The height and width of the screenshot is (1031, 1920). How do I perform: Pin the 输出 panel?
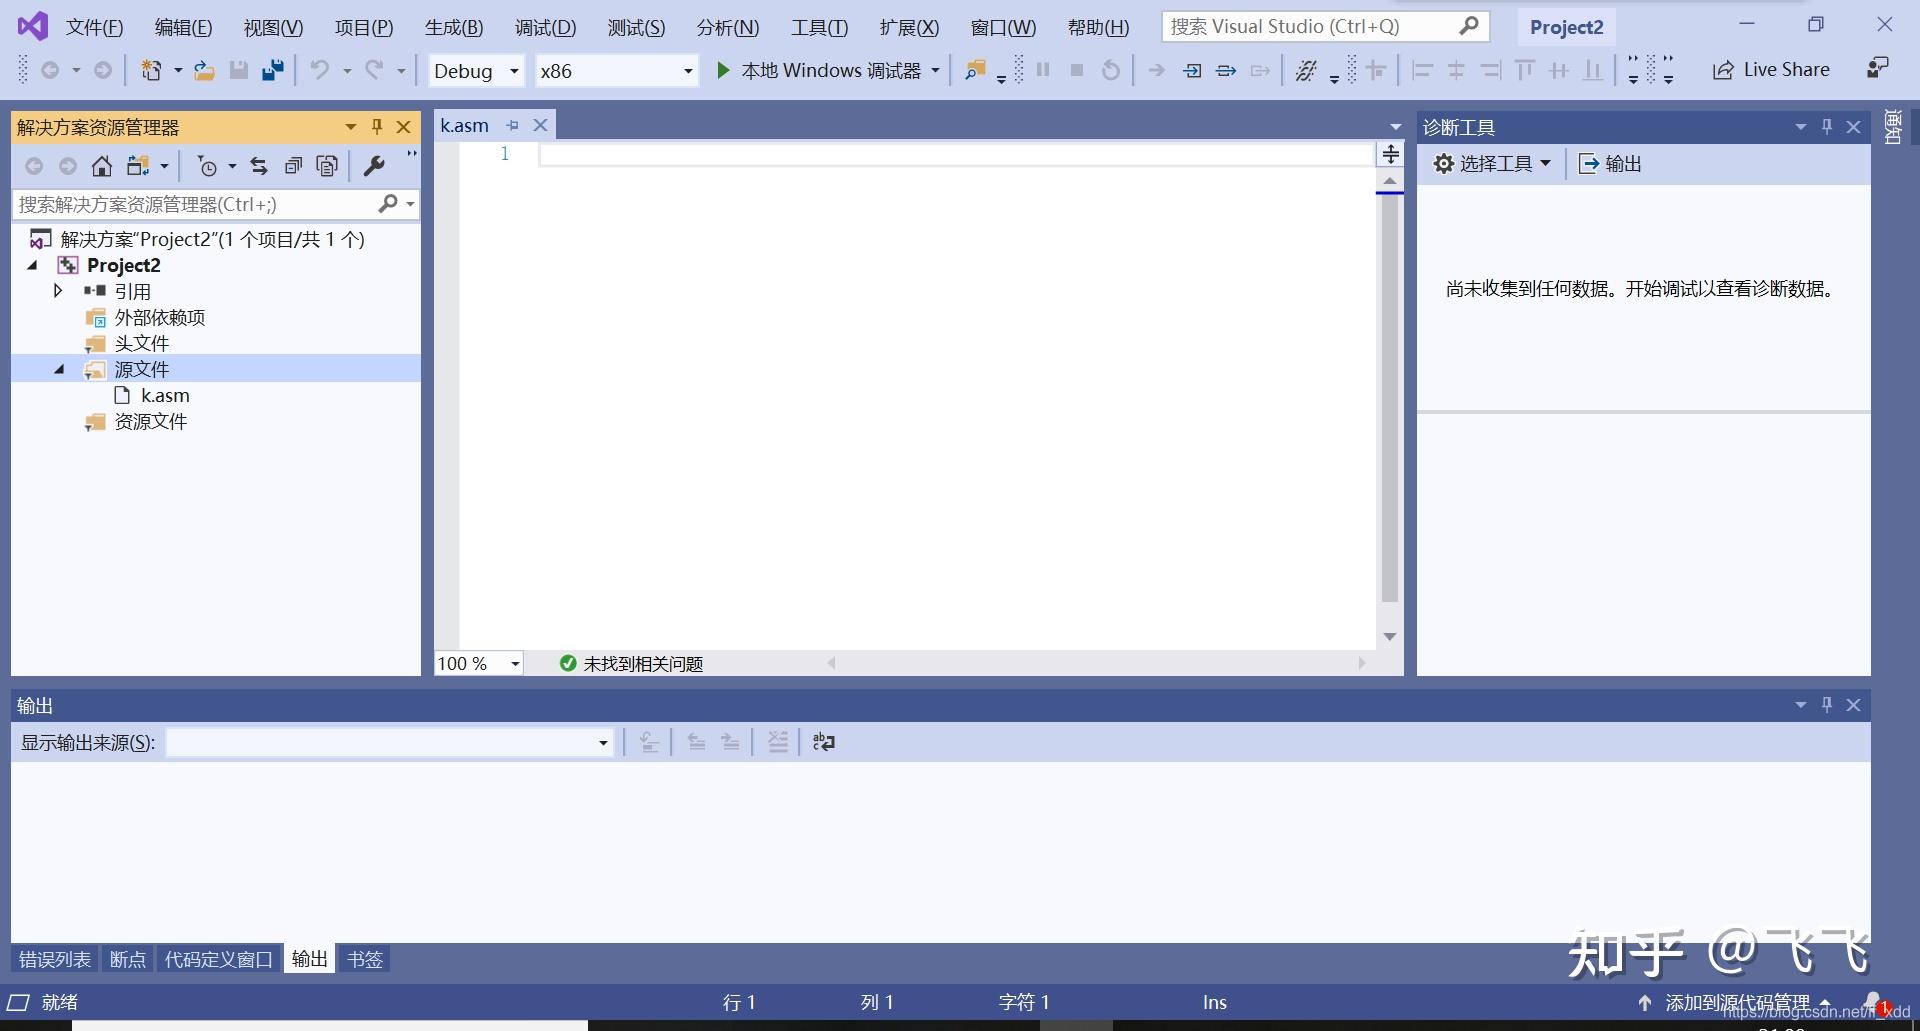[1827, 704]
